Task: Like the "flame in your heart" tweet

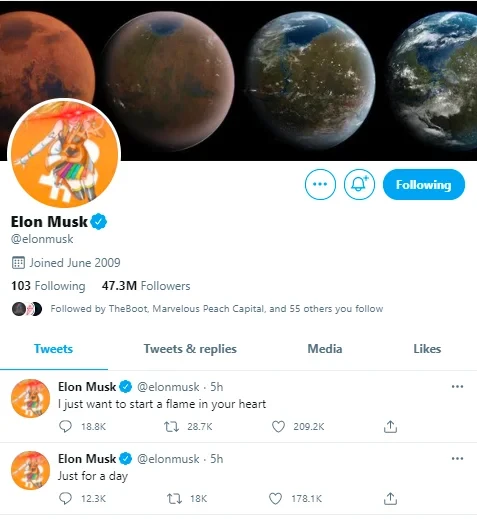Action: (x=278, y=426)
